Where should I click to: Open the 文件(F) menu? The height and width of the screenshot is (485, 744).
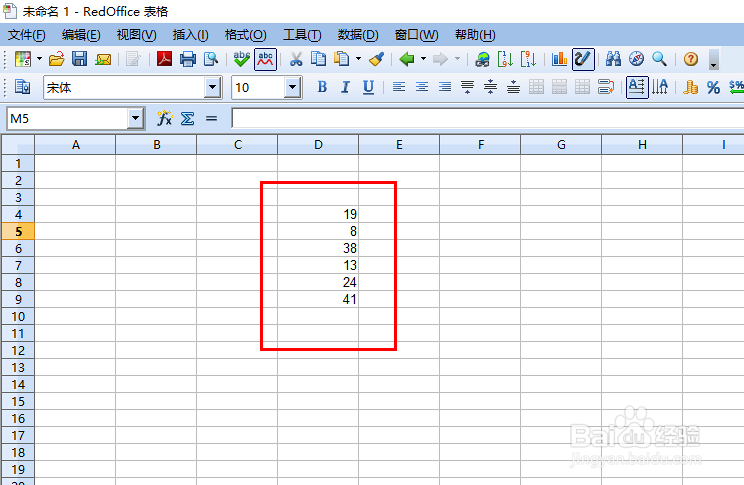(27, 35)
